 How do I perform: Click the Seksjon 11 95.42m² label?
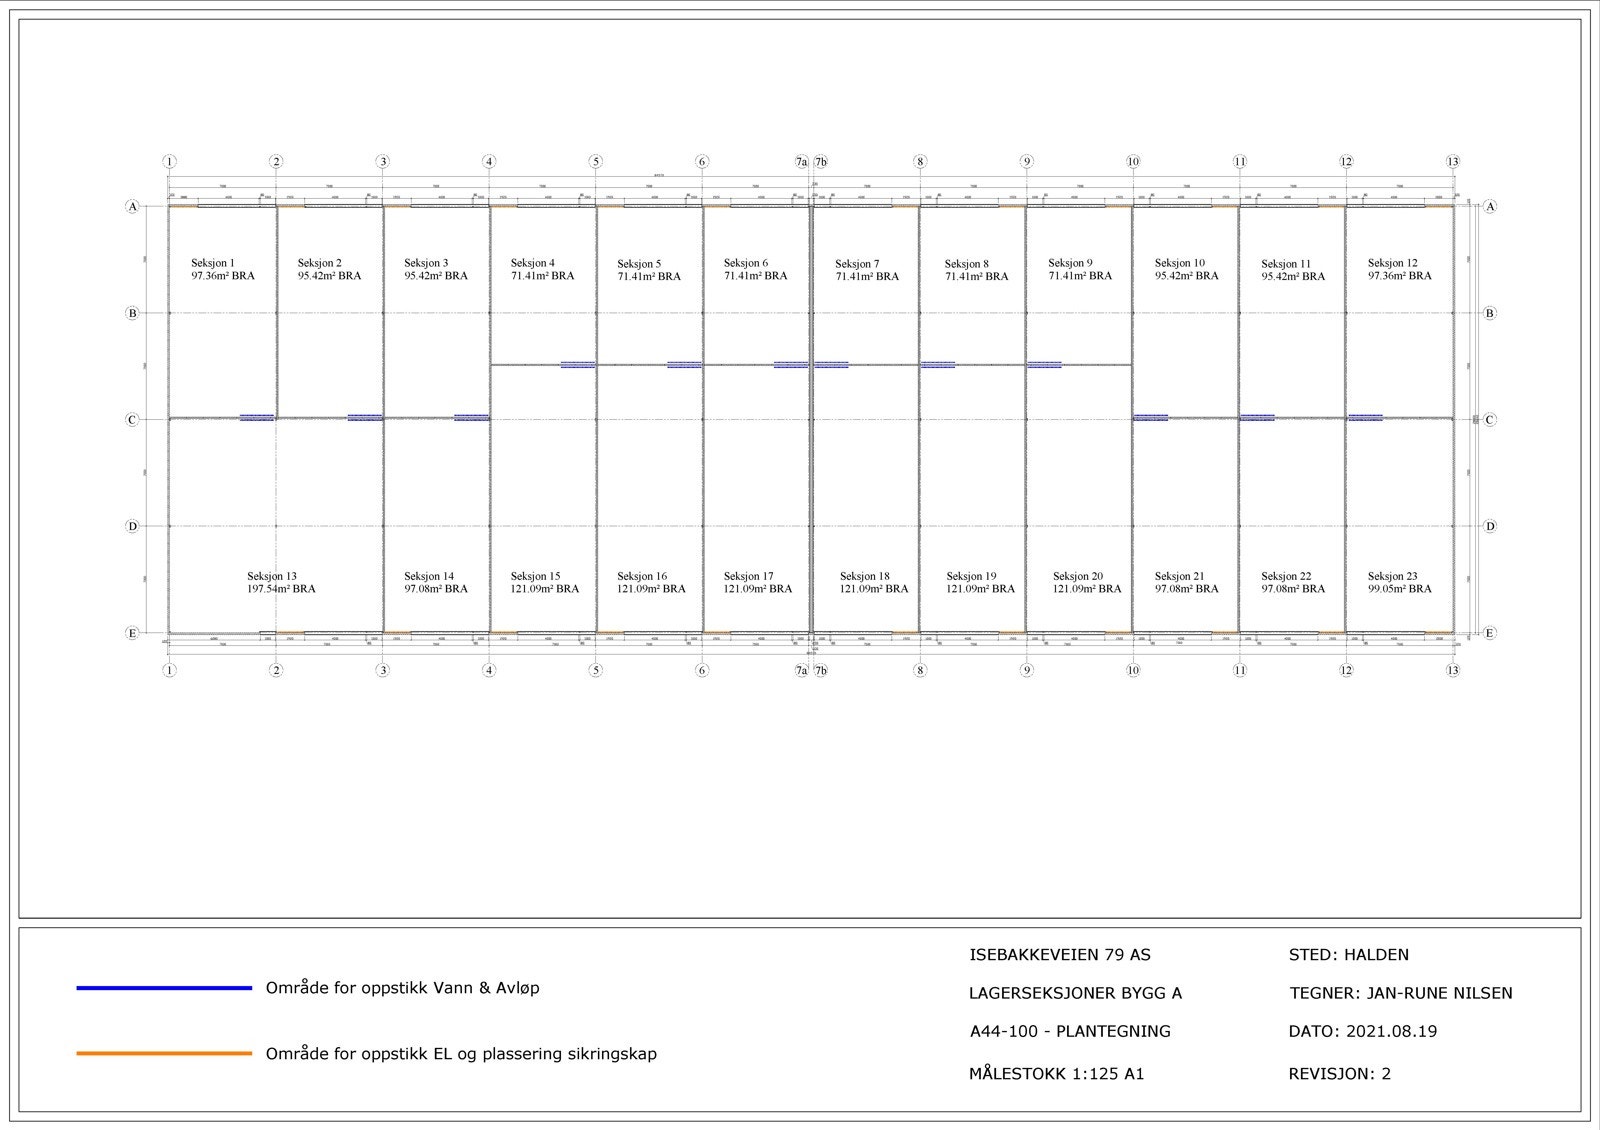tap(1293, 270)
